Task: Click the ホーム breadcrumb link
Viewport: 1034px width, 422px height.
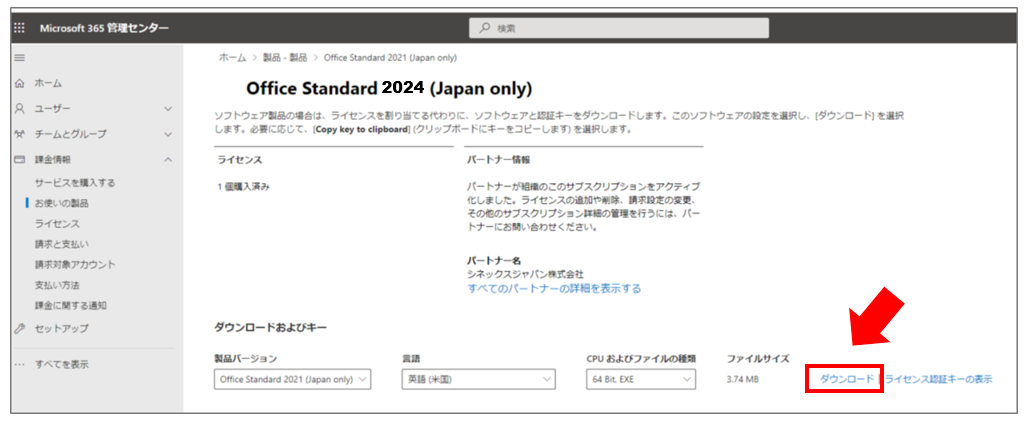Action: coord(232,58)
